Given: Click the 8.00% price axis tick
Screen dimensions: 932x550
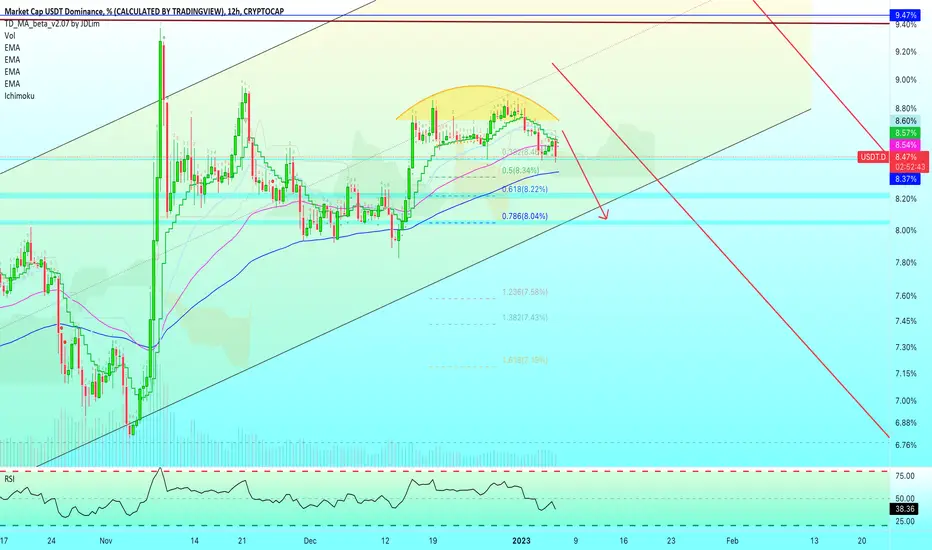Looking at the screenshot, I should [x=905, y=231].
